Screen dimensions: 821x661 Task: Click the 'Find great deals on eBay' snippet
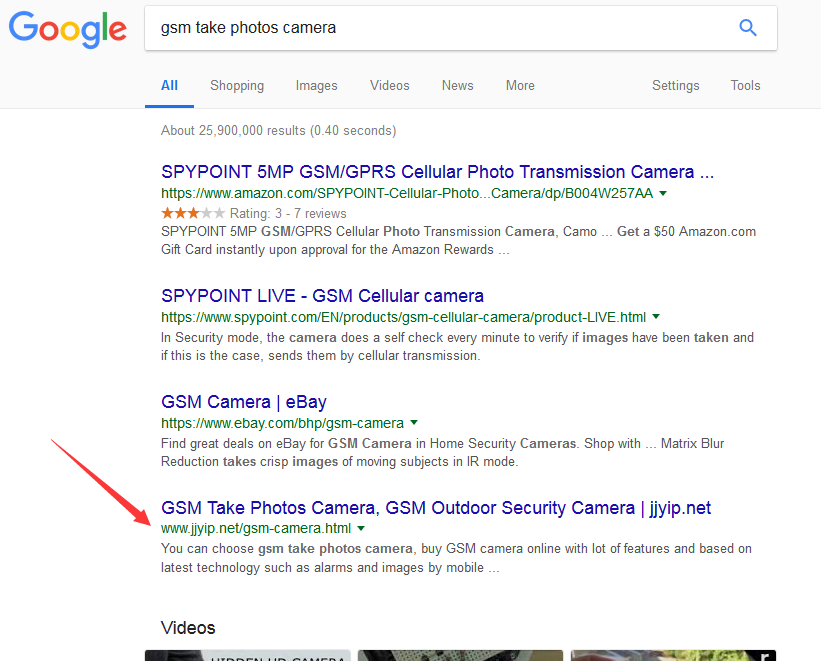[x=442, y=453]
